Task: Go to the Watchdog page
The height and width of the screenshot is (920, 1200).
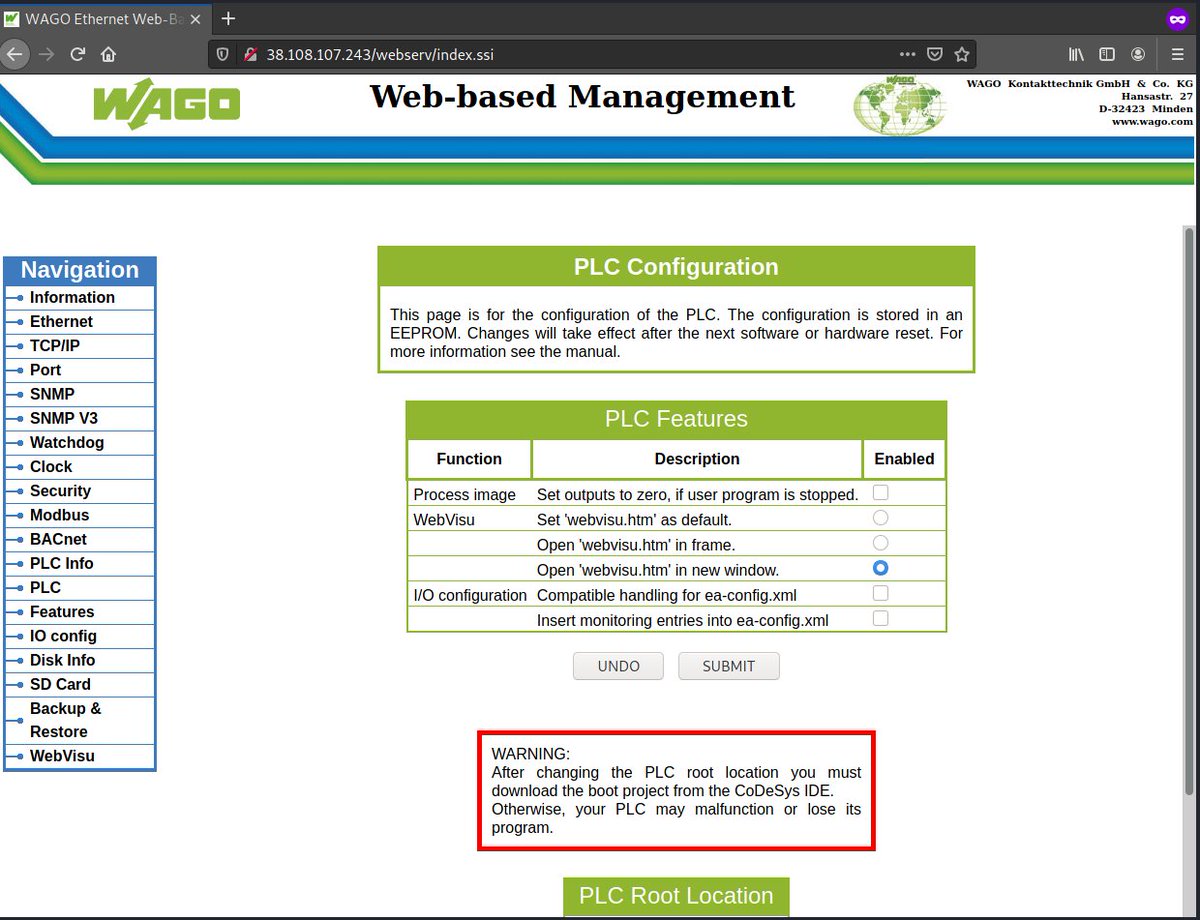Action: click(x=67, y=442)
